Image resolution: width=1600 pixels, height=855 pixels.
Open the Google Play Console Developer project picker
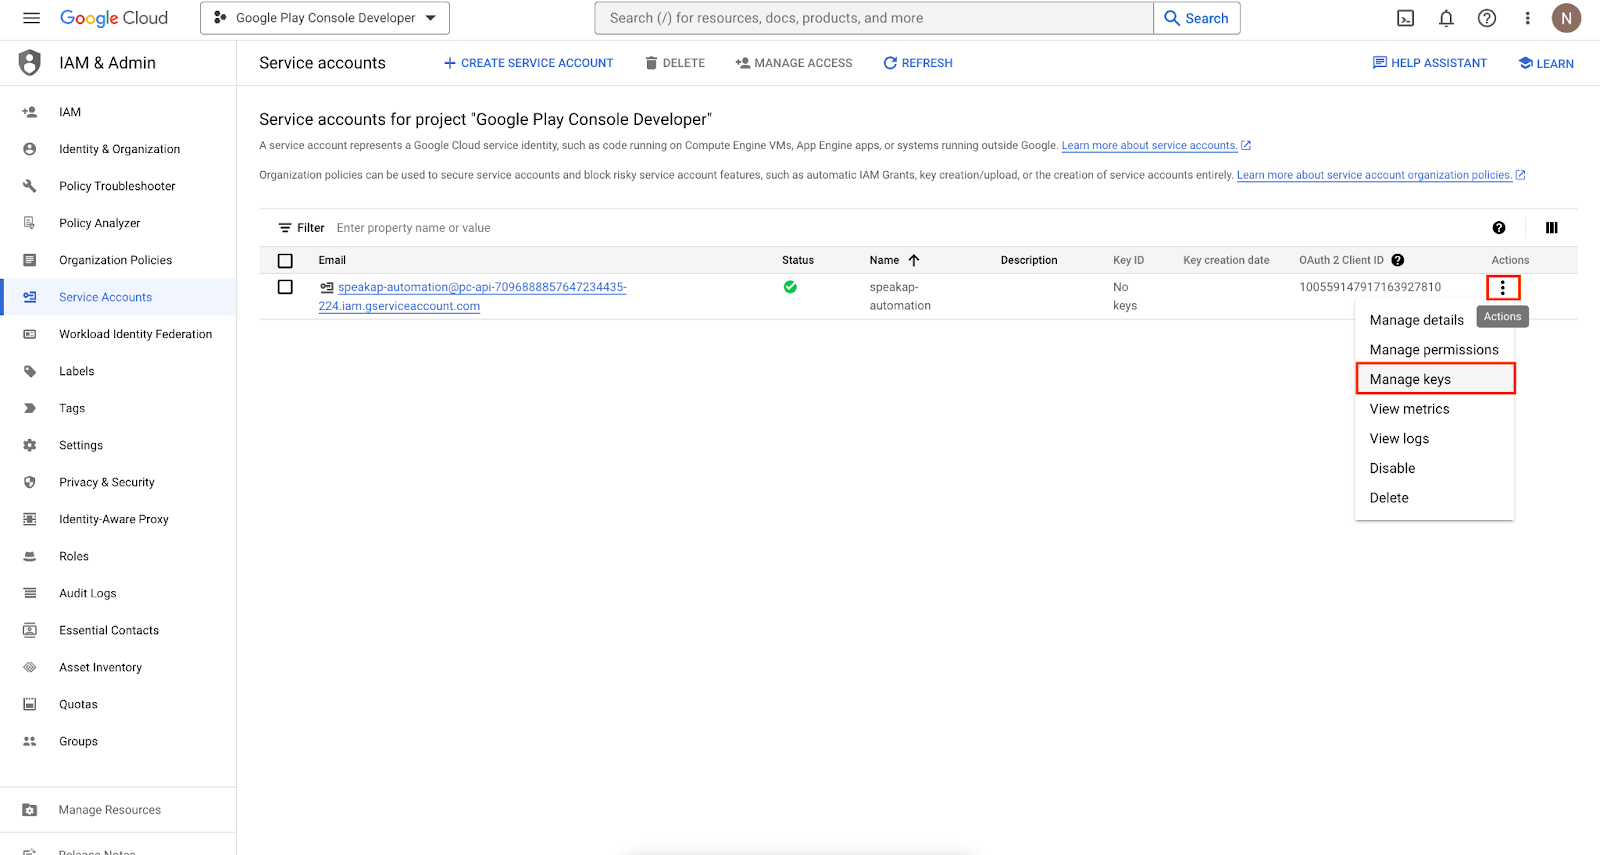(325, 18)
